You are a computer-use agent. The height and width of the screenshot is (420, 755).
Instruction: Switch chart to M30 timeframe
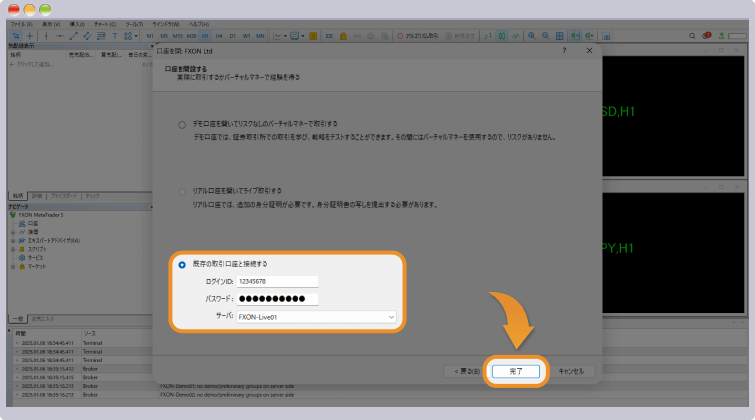pos(192,36)
